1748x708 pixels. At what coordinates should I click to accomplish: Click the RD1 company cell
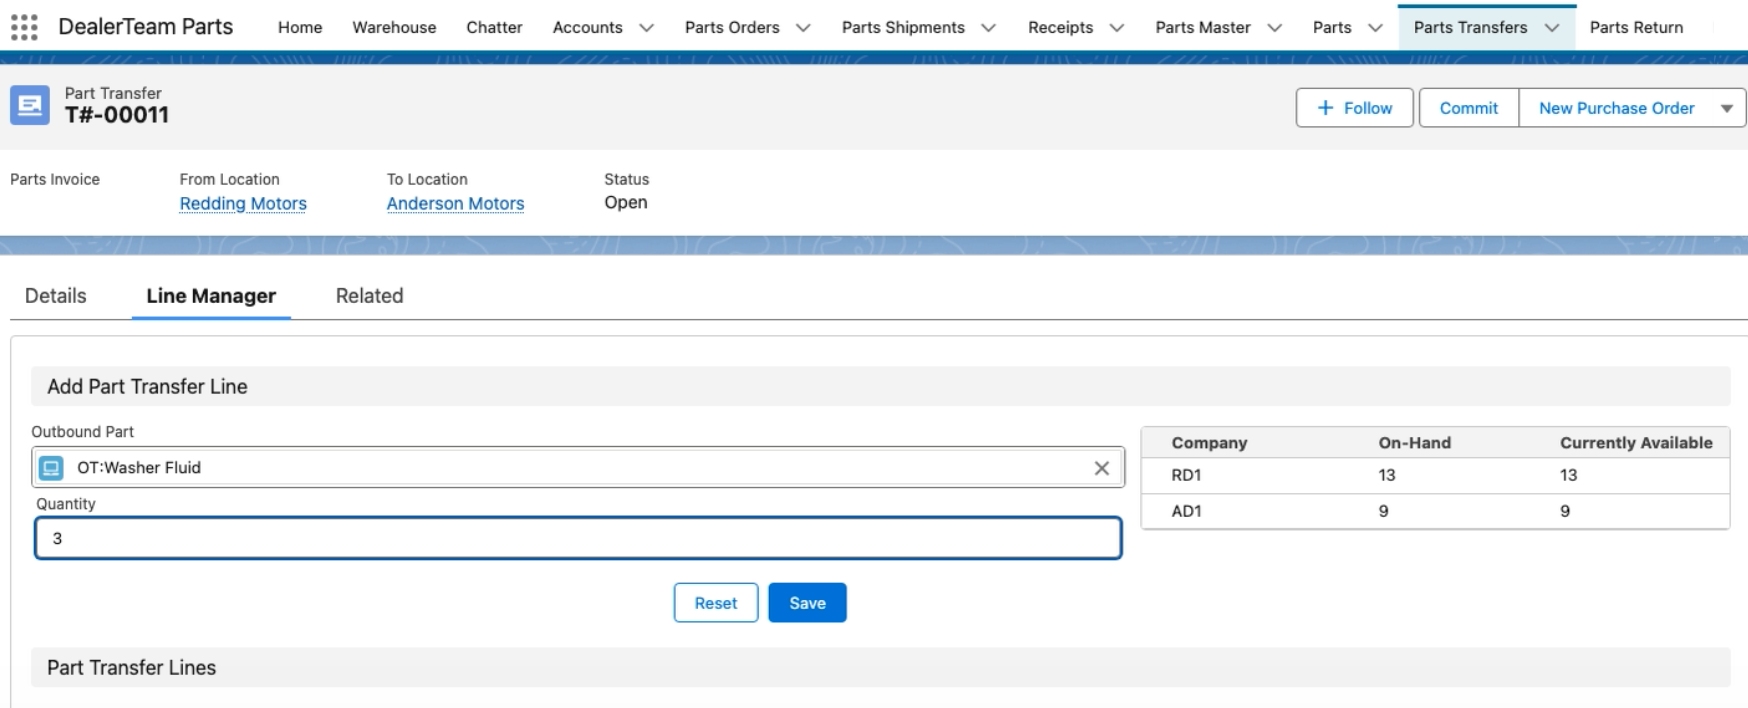(x=1186, y=475)
